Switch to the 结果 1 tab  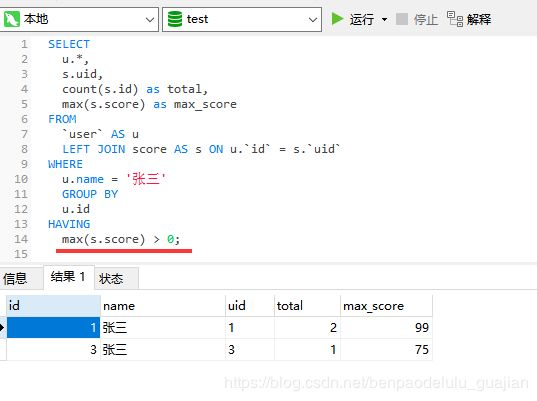pyautogui.click(x=68, y=277)
